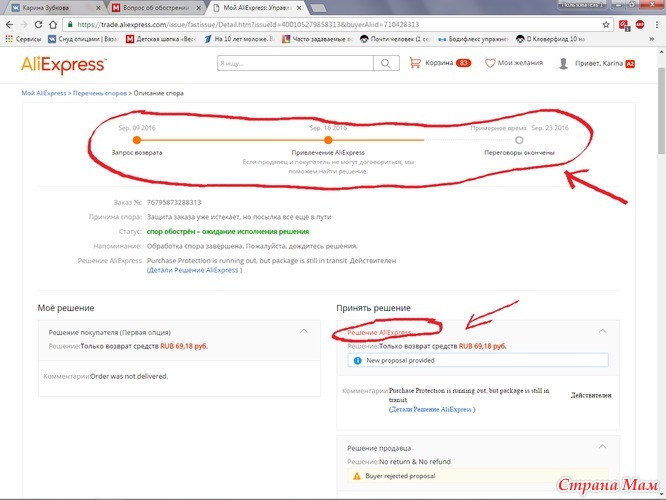Image resolution: width=666 pixels, height=500 pixels.
Task: Click 'No return & No refund' text
Action: pyautogui.click(x=415, y=461)
